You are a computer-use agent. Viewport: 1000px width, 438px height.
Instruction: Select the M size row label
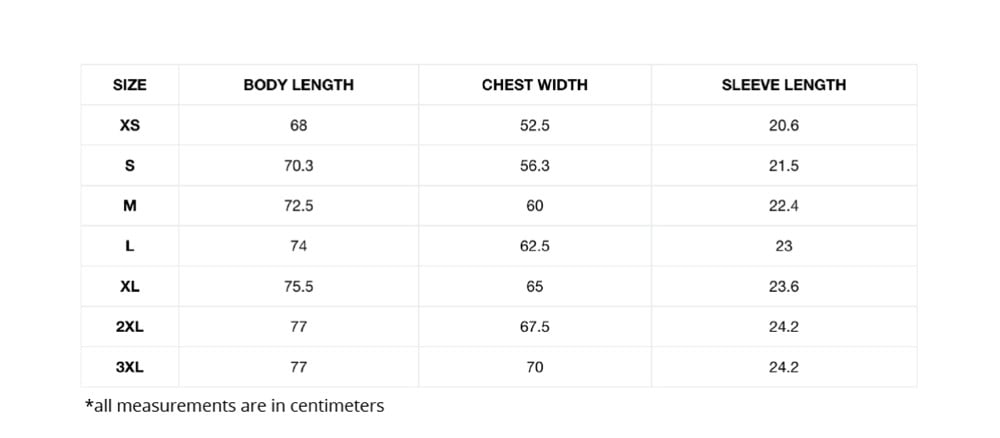(x=130, y=206)
